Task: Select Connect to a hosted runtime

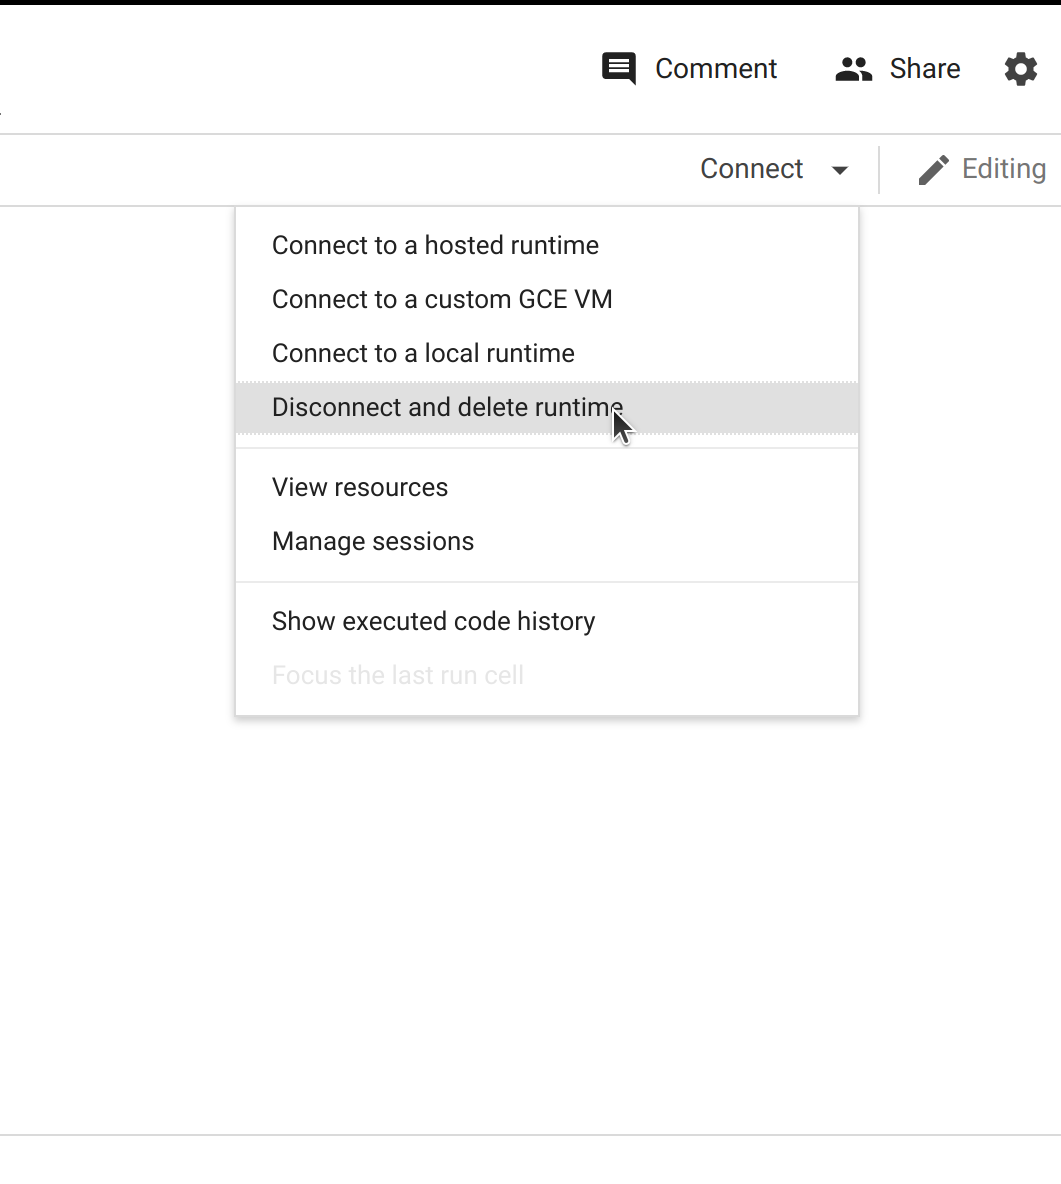Action: point(435,245)
